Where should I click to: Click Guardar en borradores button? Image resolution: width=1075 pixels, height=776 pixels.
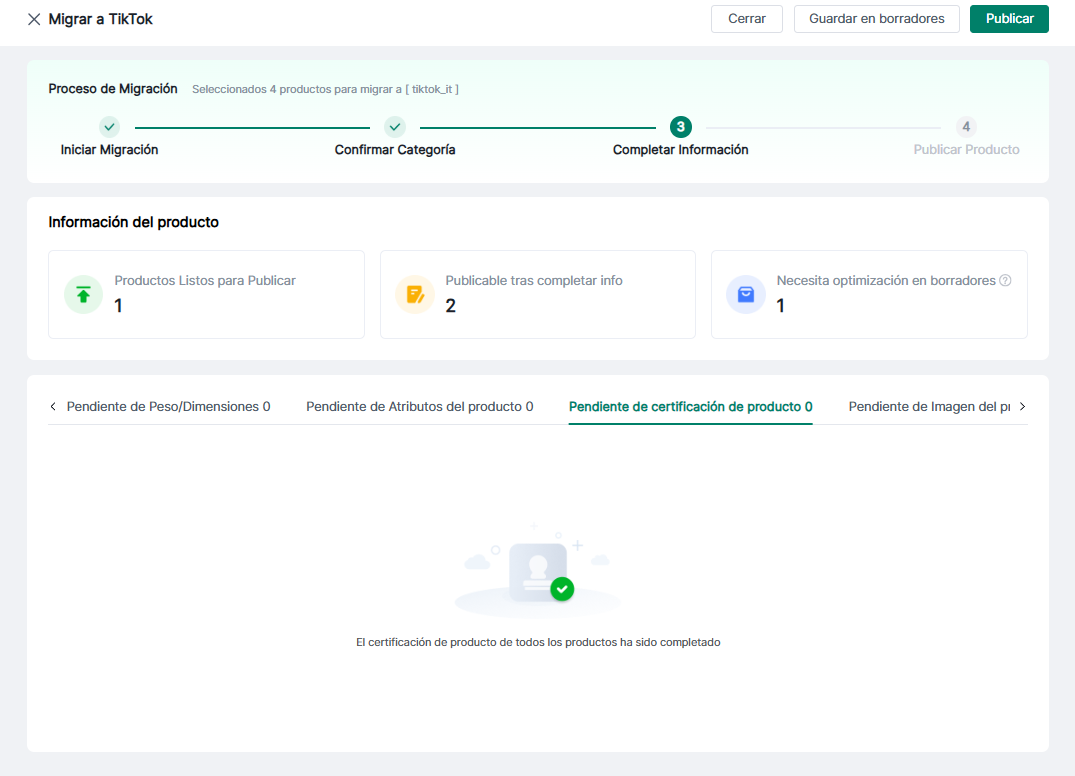point(876,19)
